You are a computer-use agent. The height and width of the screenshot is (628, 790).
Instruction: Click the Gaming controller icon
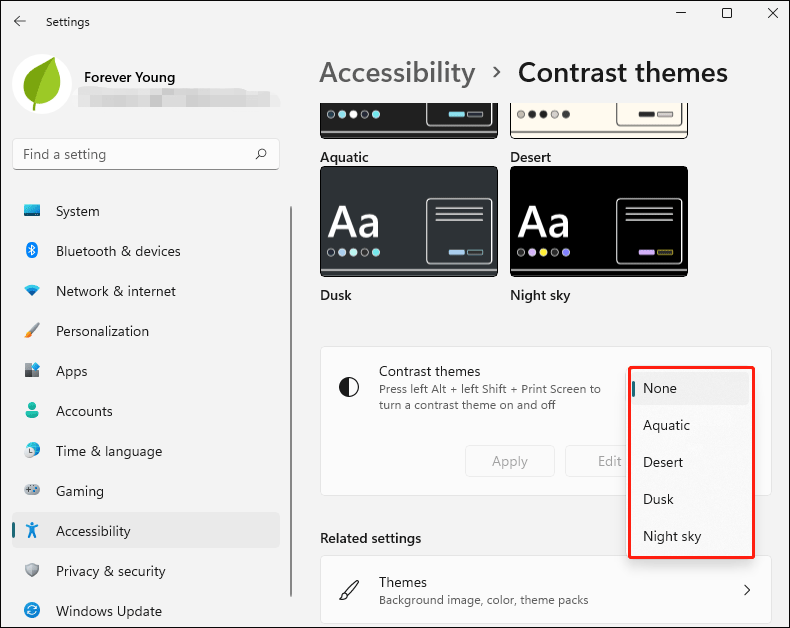point(32,490)
